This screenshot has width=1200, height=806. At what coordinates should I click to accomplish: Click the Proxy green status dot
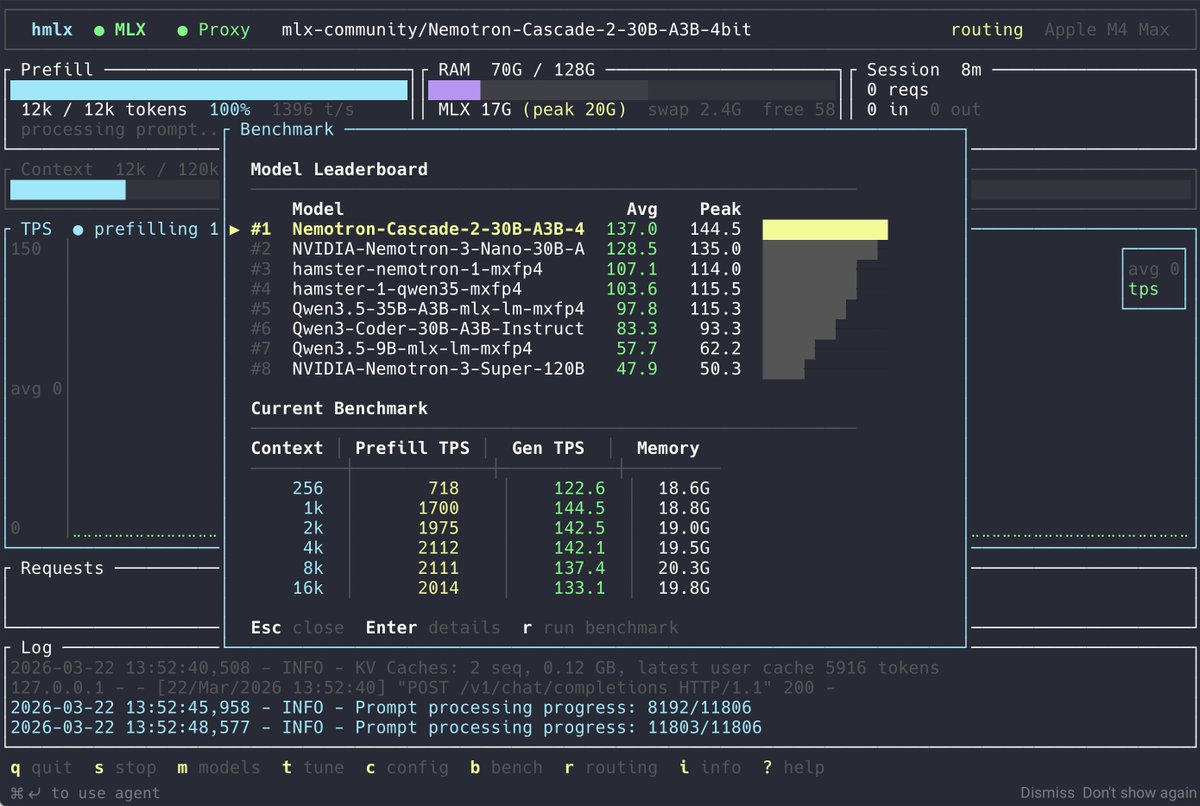tap(182, 30)
